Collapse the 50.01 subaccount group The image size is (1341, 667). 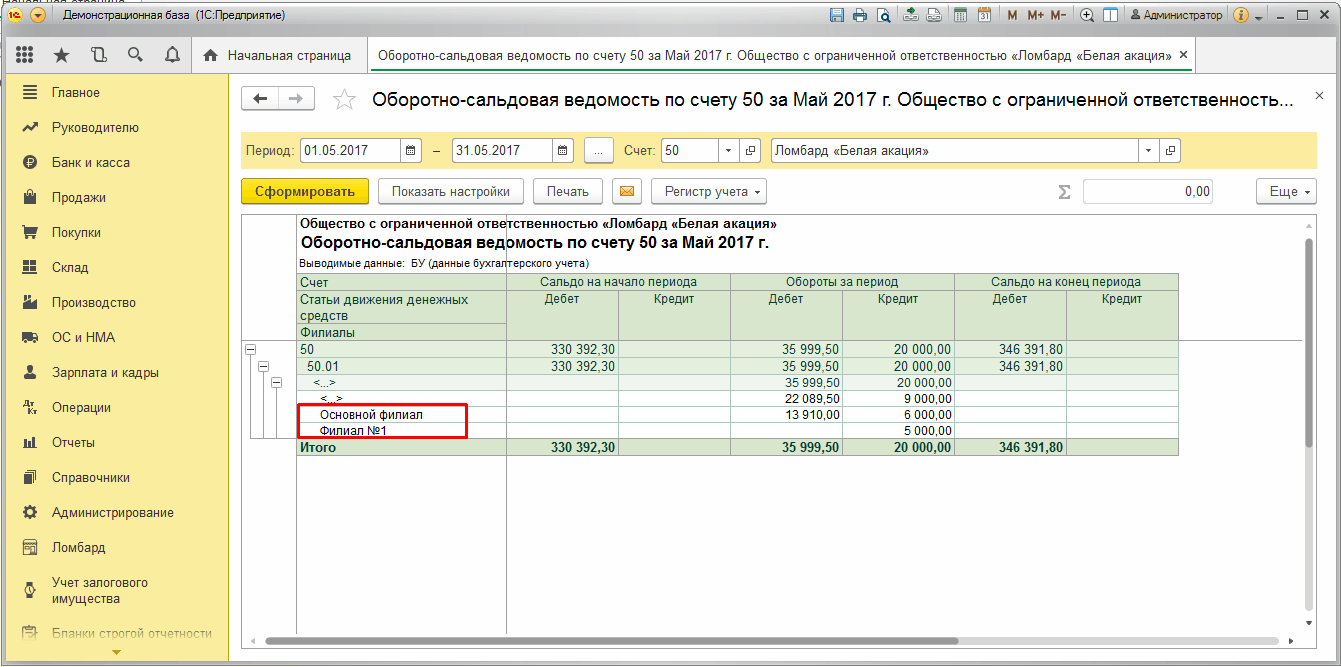[263, 367]
